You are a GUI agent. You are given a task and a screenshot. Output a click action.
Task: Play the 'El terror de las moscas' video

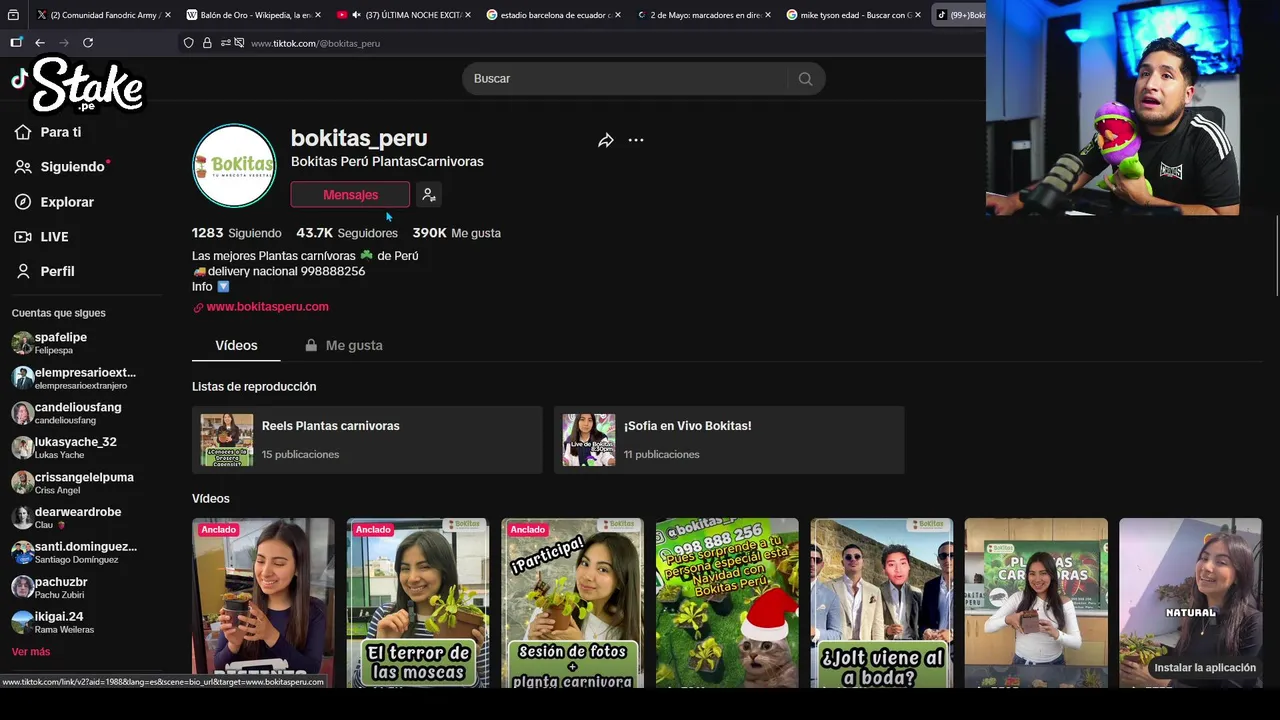418,603
